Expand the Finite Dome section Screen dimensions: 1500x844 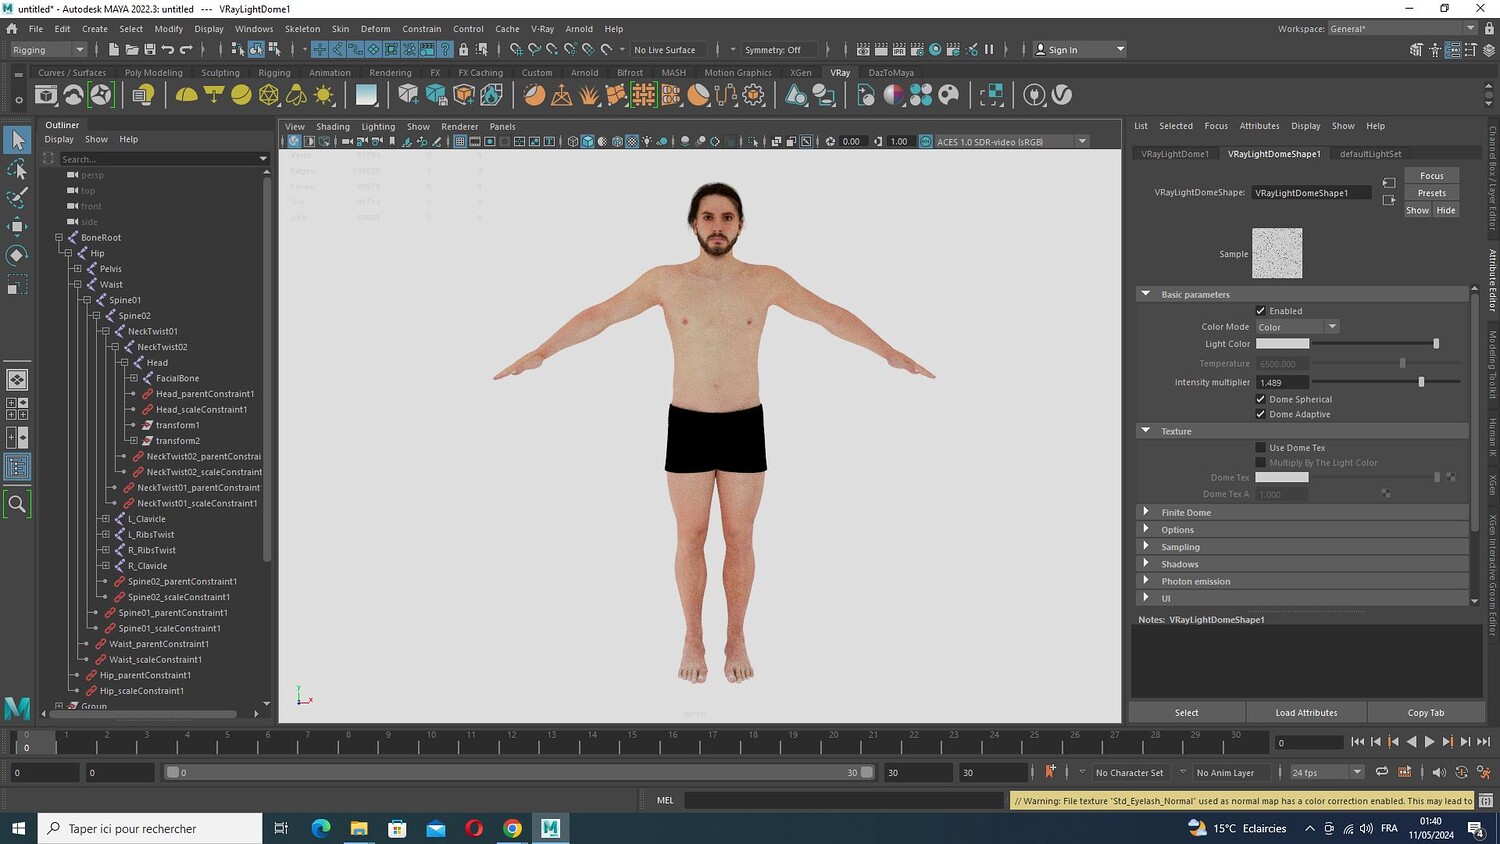(x=1186, y=512)
